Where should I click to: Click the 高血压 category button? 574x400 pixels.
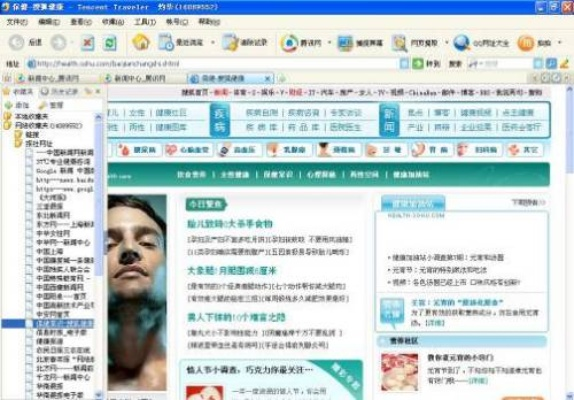239,150
